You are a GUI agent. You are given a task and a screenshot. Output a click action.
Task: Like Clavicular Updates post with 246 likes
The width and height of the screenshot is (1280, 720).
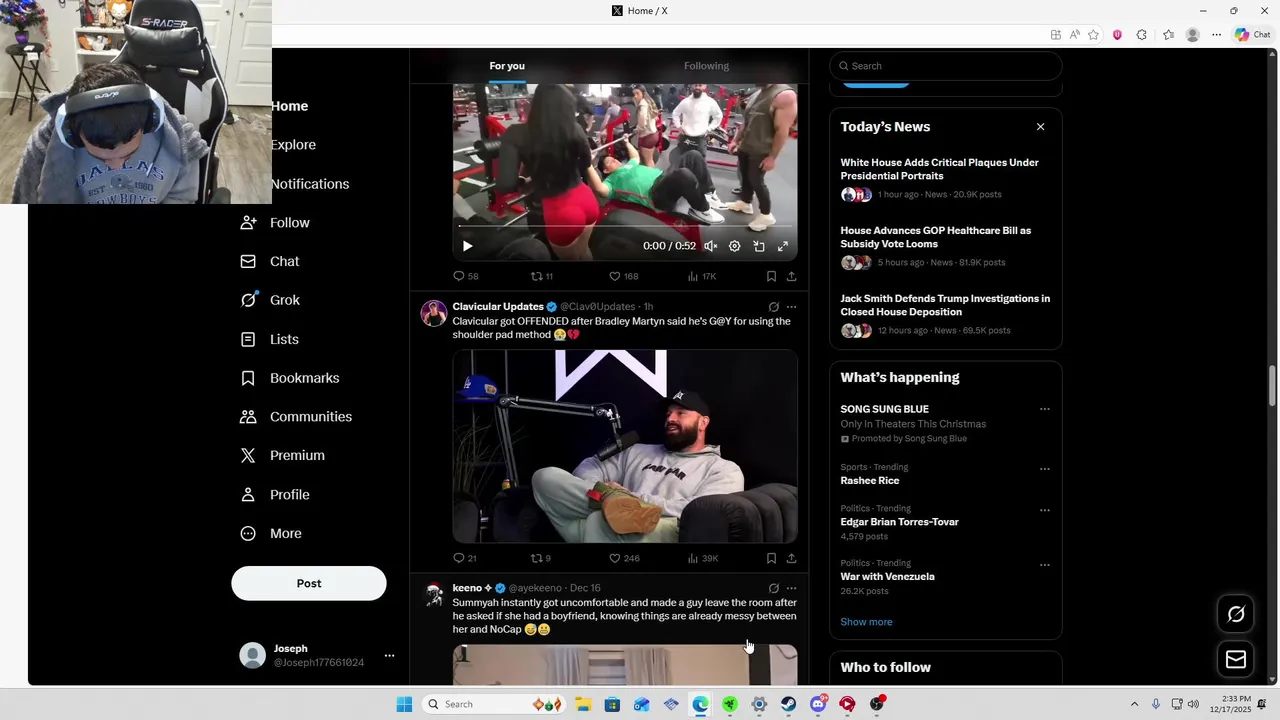tap(624, 558)
